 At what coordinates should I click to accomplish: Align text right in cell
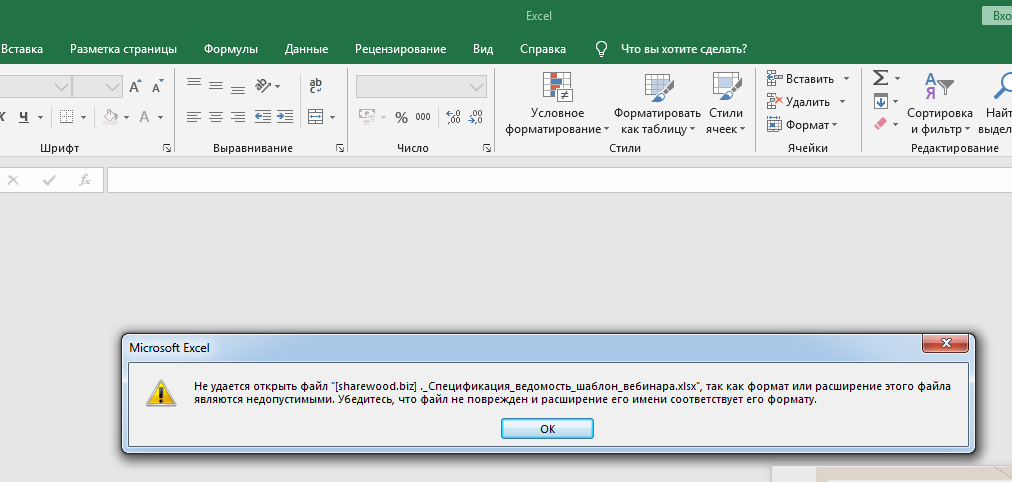click(x=238, y=117)
